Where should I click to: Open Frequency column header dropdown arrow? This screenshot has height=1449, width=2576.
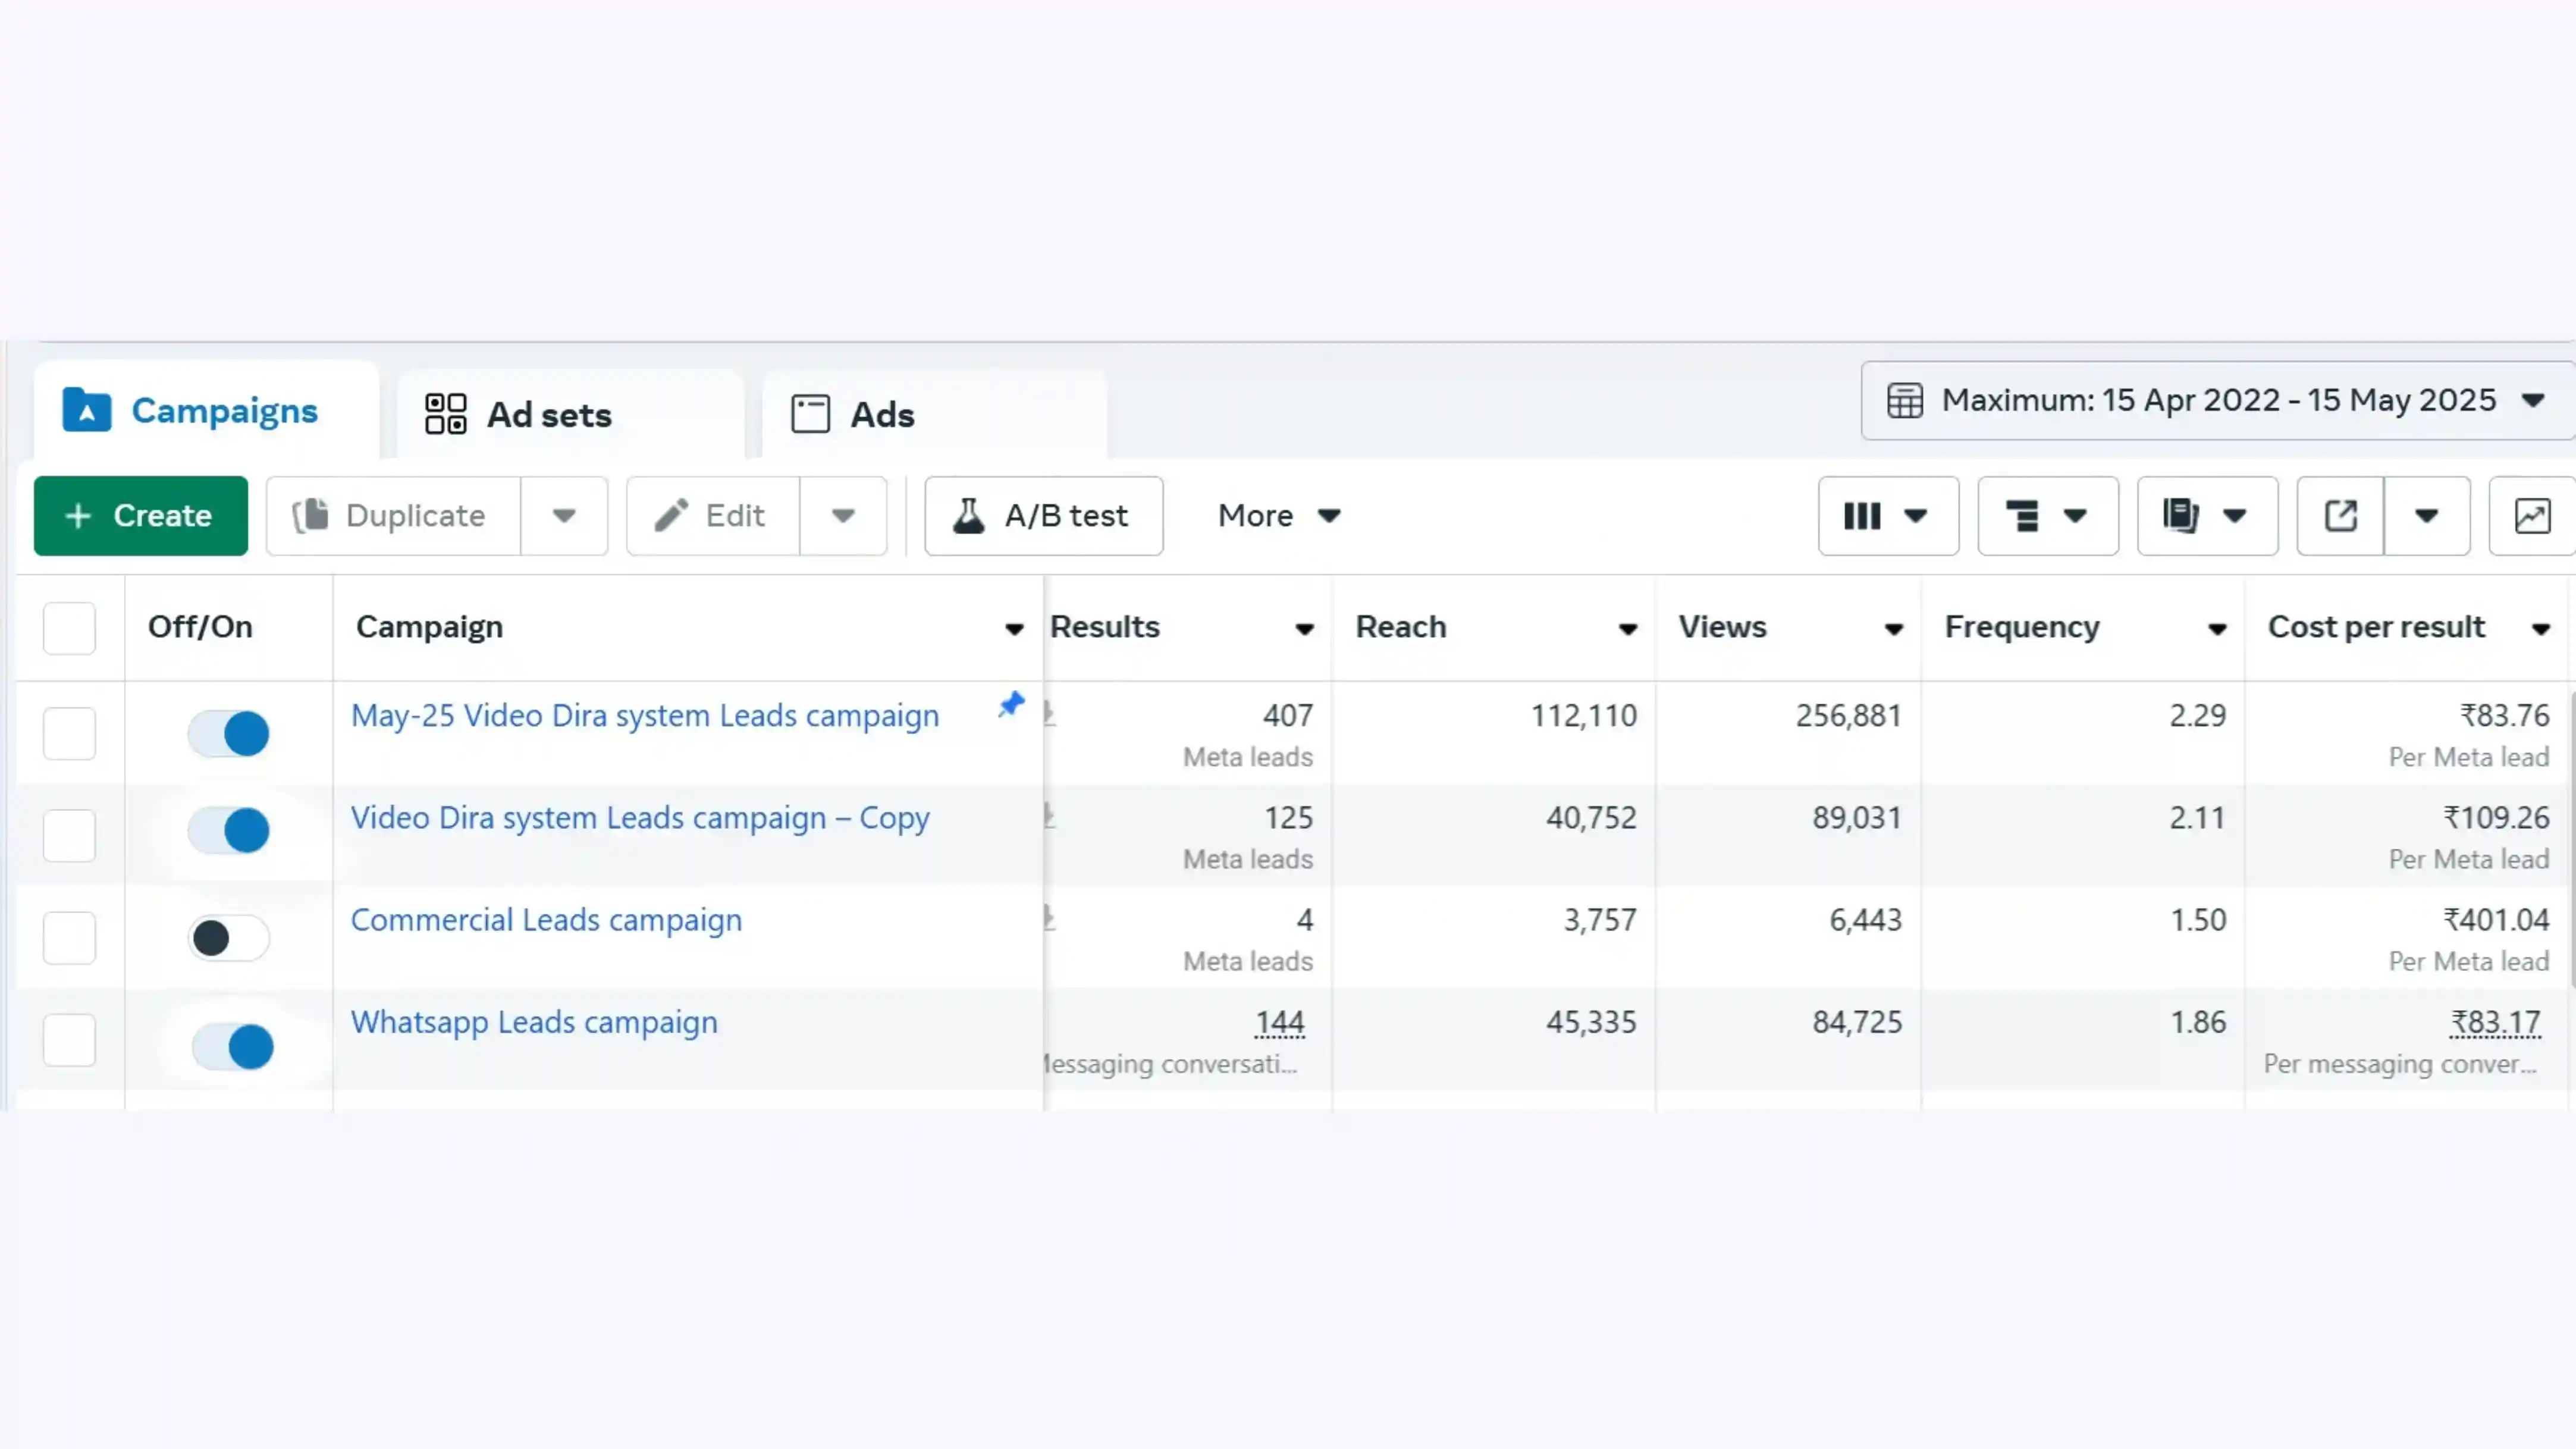2217,629
